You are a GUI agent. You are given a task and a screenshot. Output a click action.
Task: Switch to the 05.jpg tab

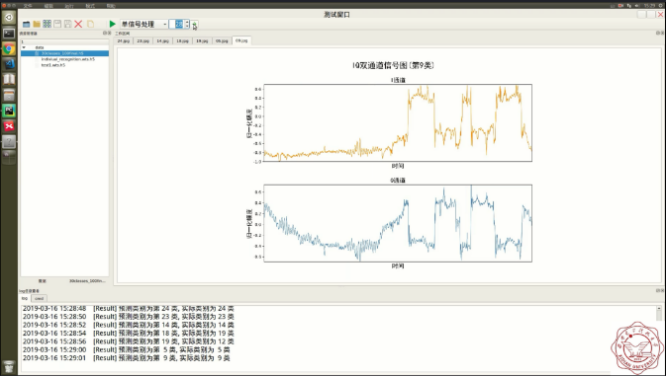pos(222,41)
